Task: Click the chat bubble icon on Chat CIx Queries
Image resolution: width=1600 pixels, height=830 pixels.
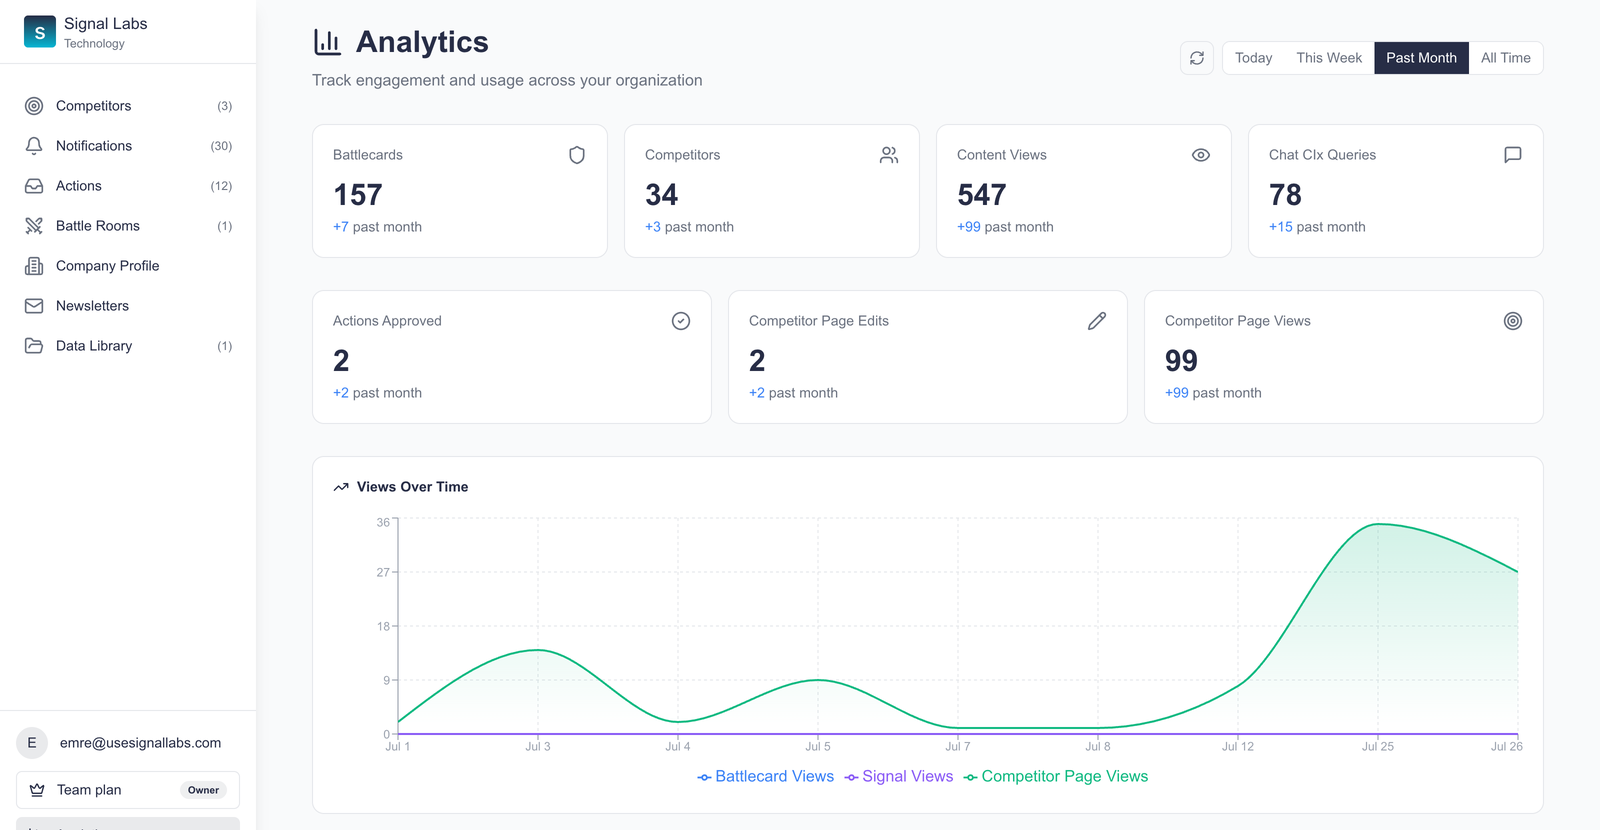Action: 1513,155
